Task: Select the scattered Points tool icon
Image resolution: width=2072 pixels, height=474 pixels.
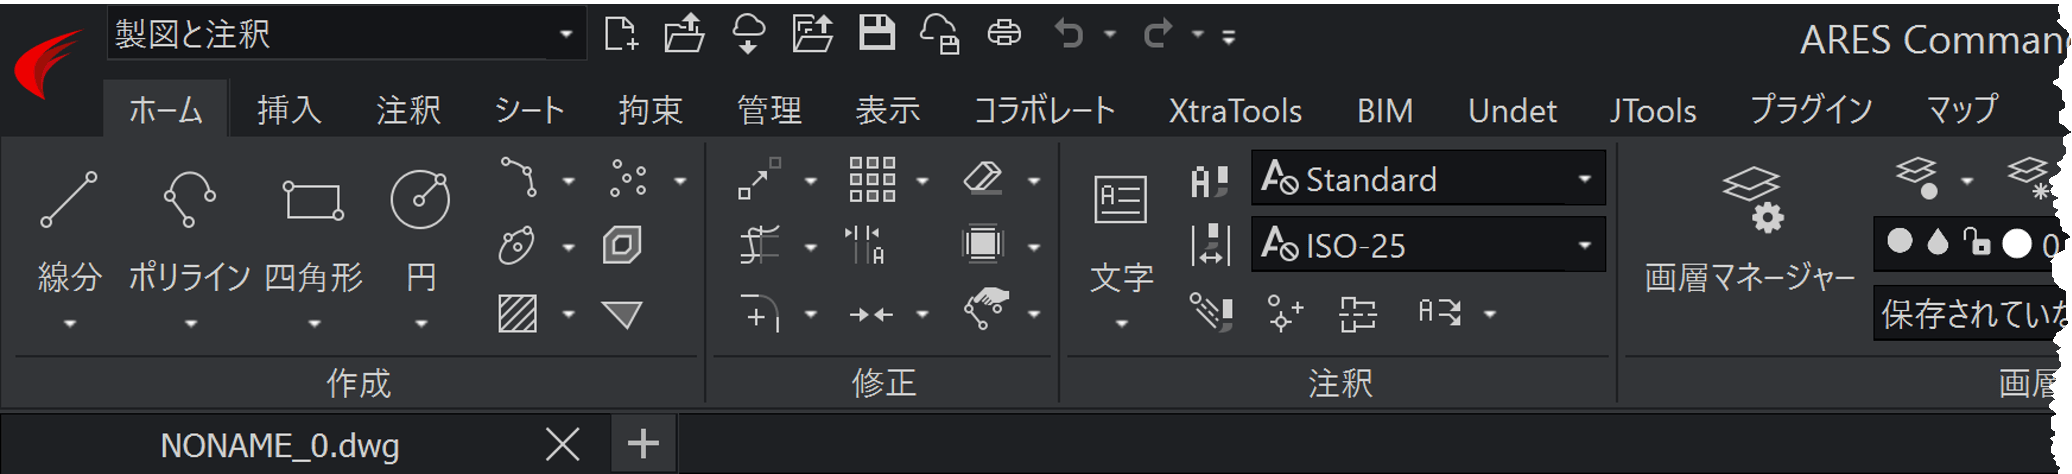Action: (x=629, y=178)
